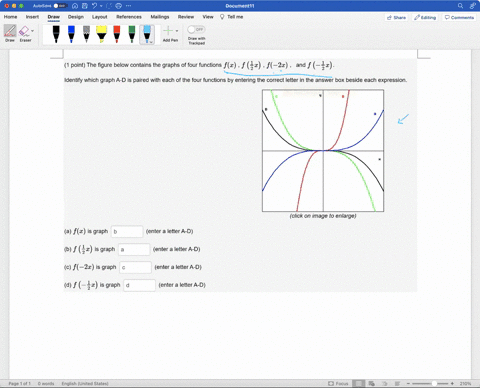Select the Print Layout view icon
The width and height of the screenshot is (480, 388).
[359, 384]
